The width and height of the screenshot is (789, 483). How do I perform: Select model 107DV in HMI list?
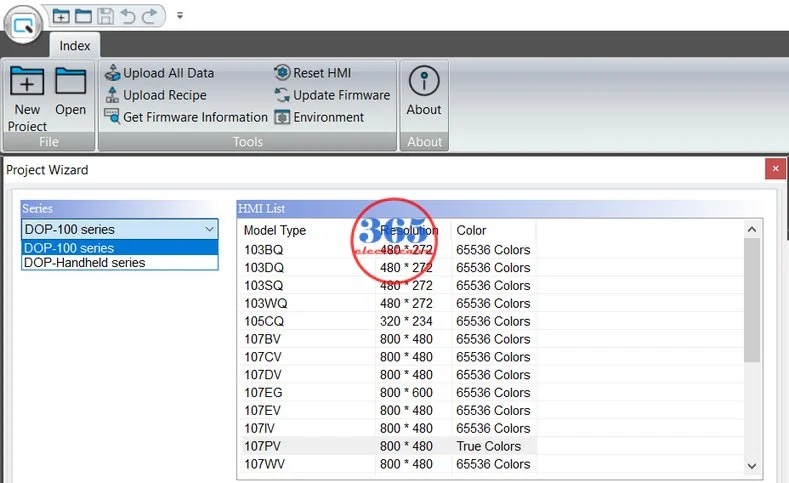pyautogui.click(x=263, y=375)
